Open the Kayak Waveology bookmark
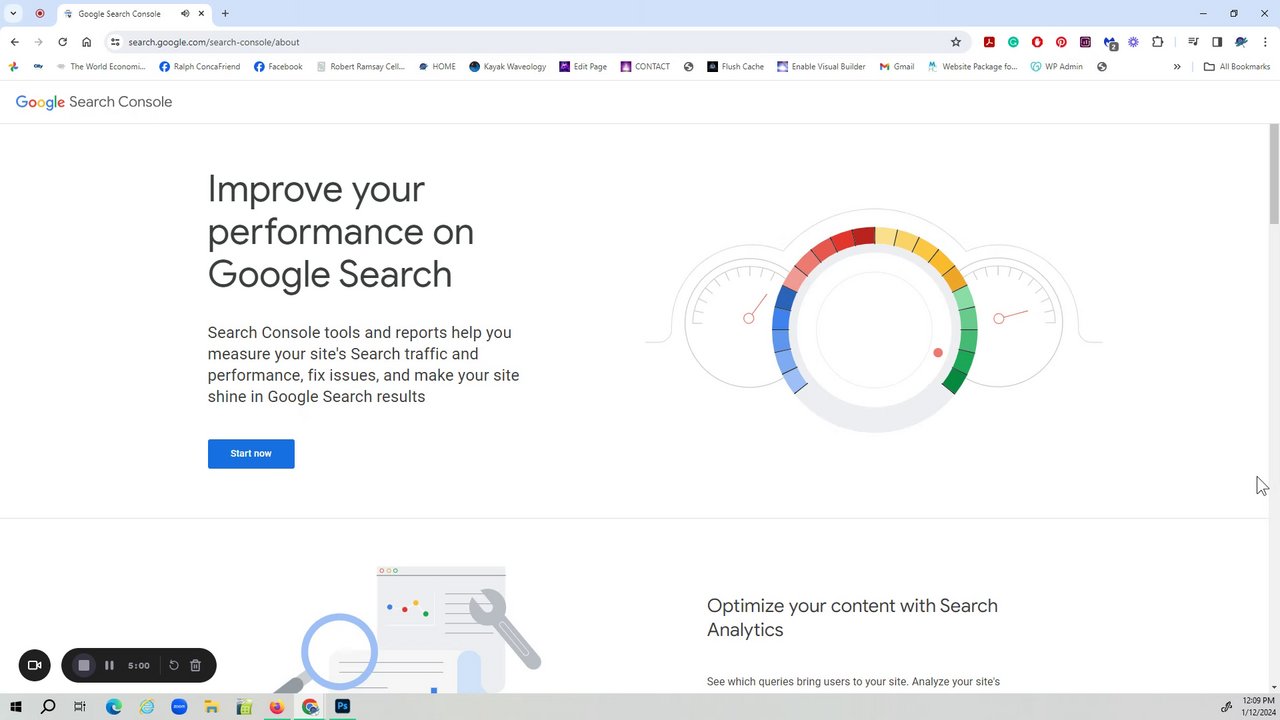1280x720 pixels. coord(508,67)
